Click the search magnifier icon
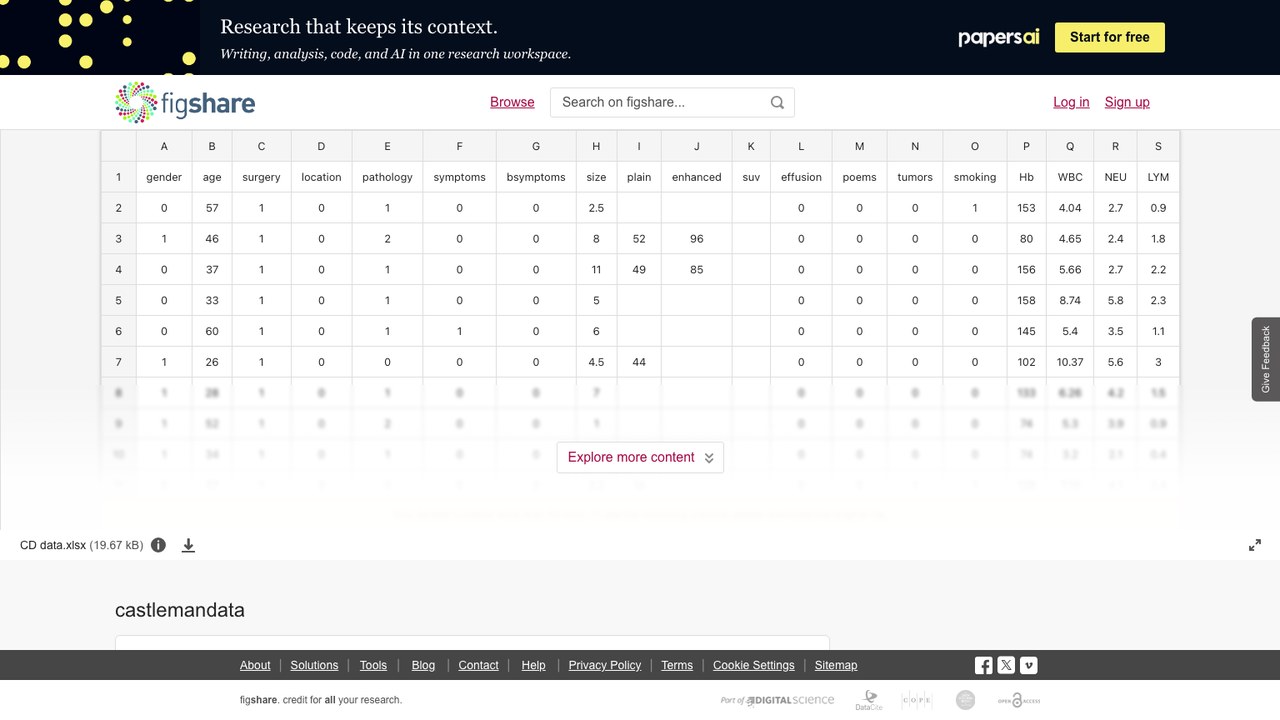Image resolution: width=1280 pixels, height=720 pixels. coord(777,102)
